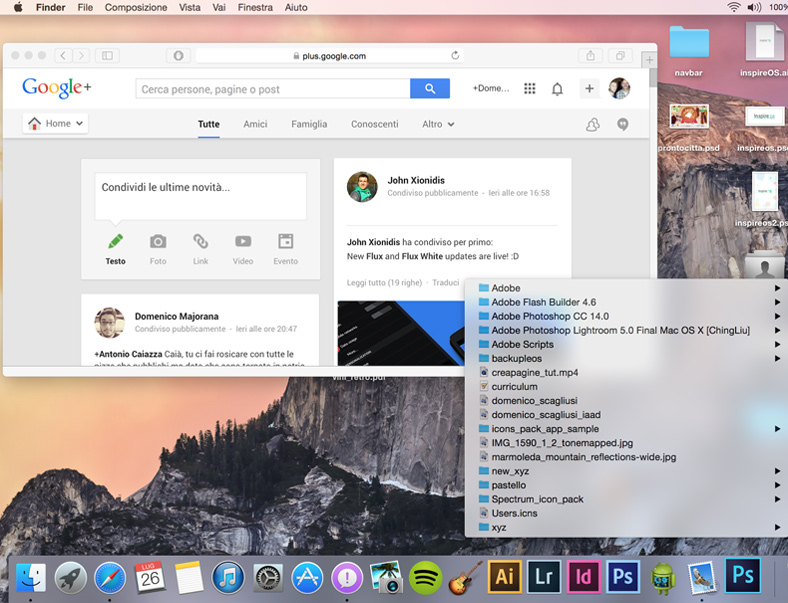Launch Adobe Illustrator from the dock
This screenshot has width=788, height=603.
pos(505,576)
